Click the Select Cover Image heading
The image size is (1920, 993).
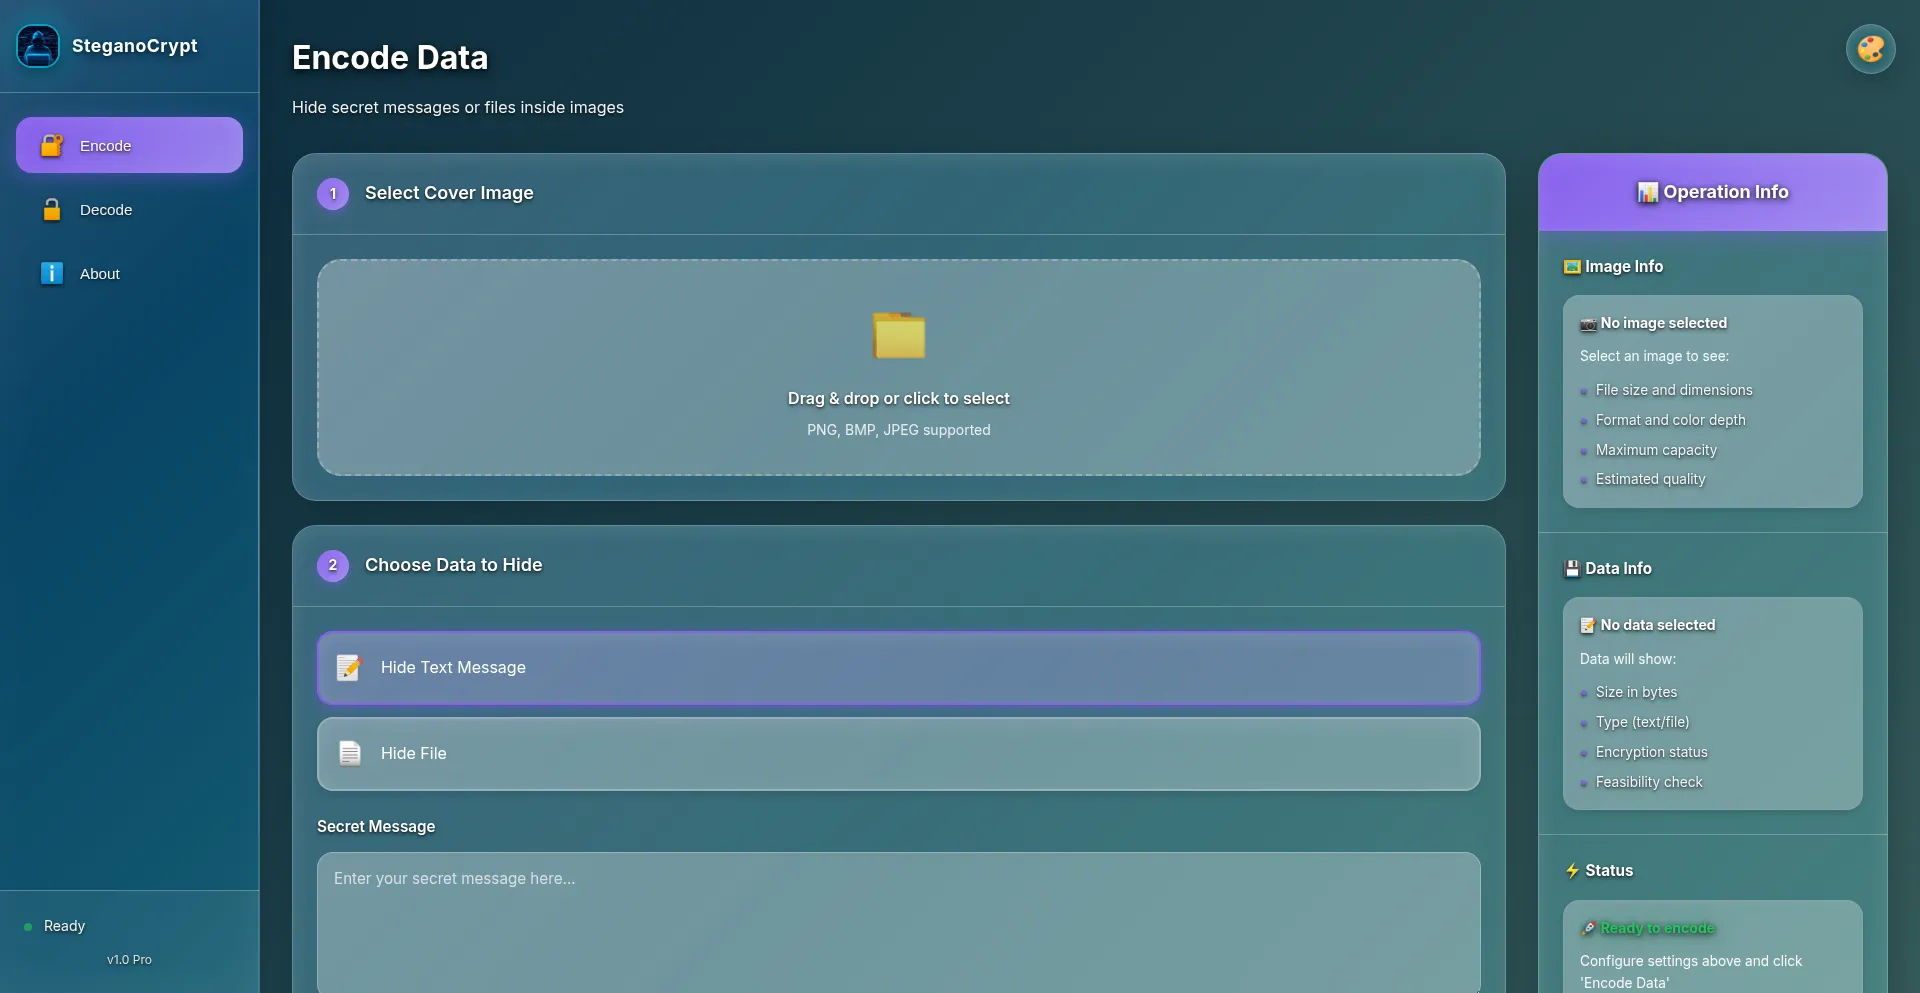point(449,193)
